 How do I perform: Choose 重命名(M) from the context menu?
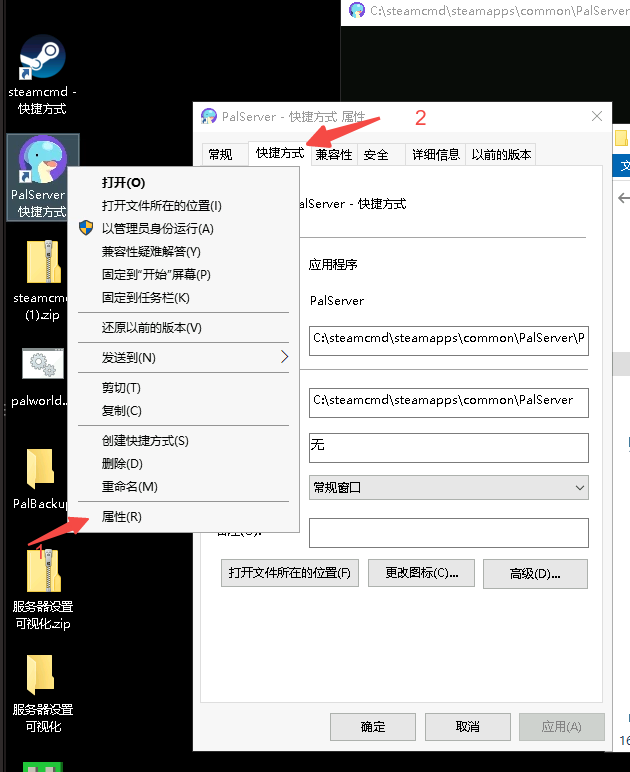tap(183, 486)
